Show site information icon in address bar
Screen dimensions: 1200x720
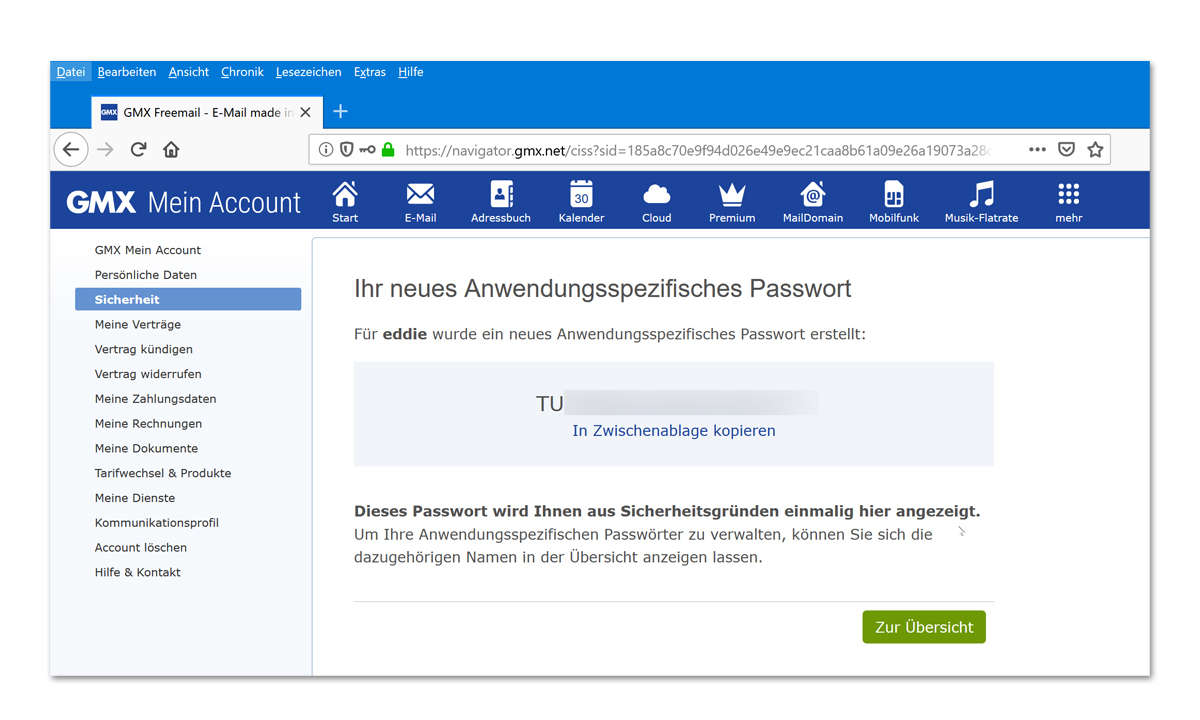click(x=325, y=150)
